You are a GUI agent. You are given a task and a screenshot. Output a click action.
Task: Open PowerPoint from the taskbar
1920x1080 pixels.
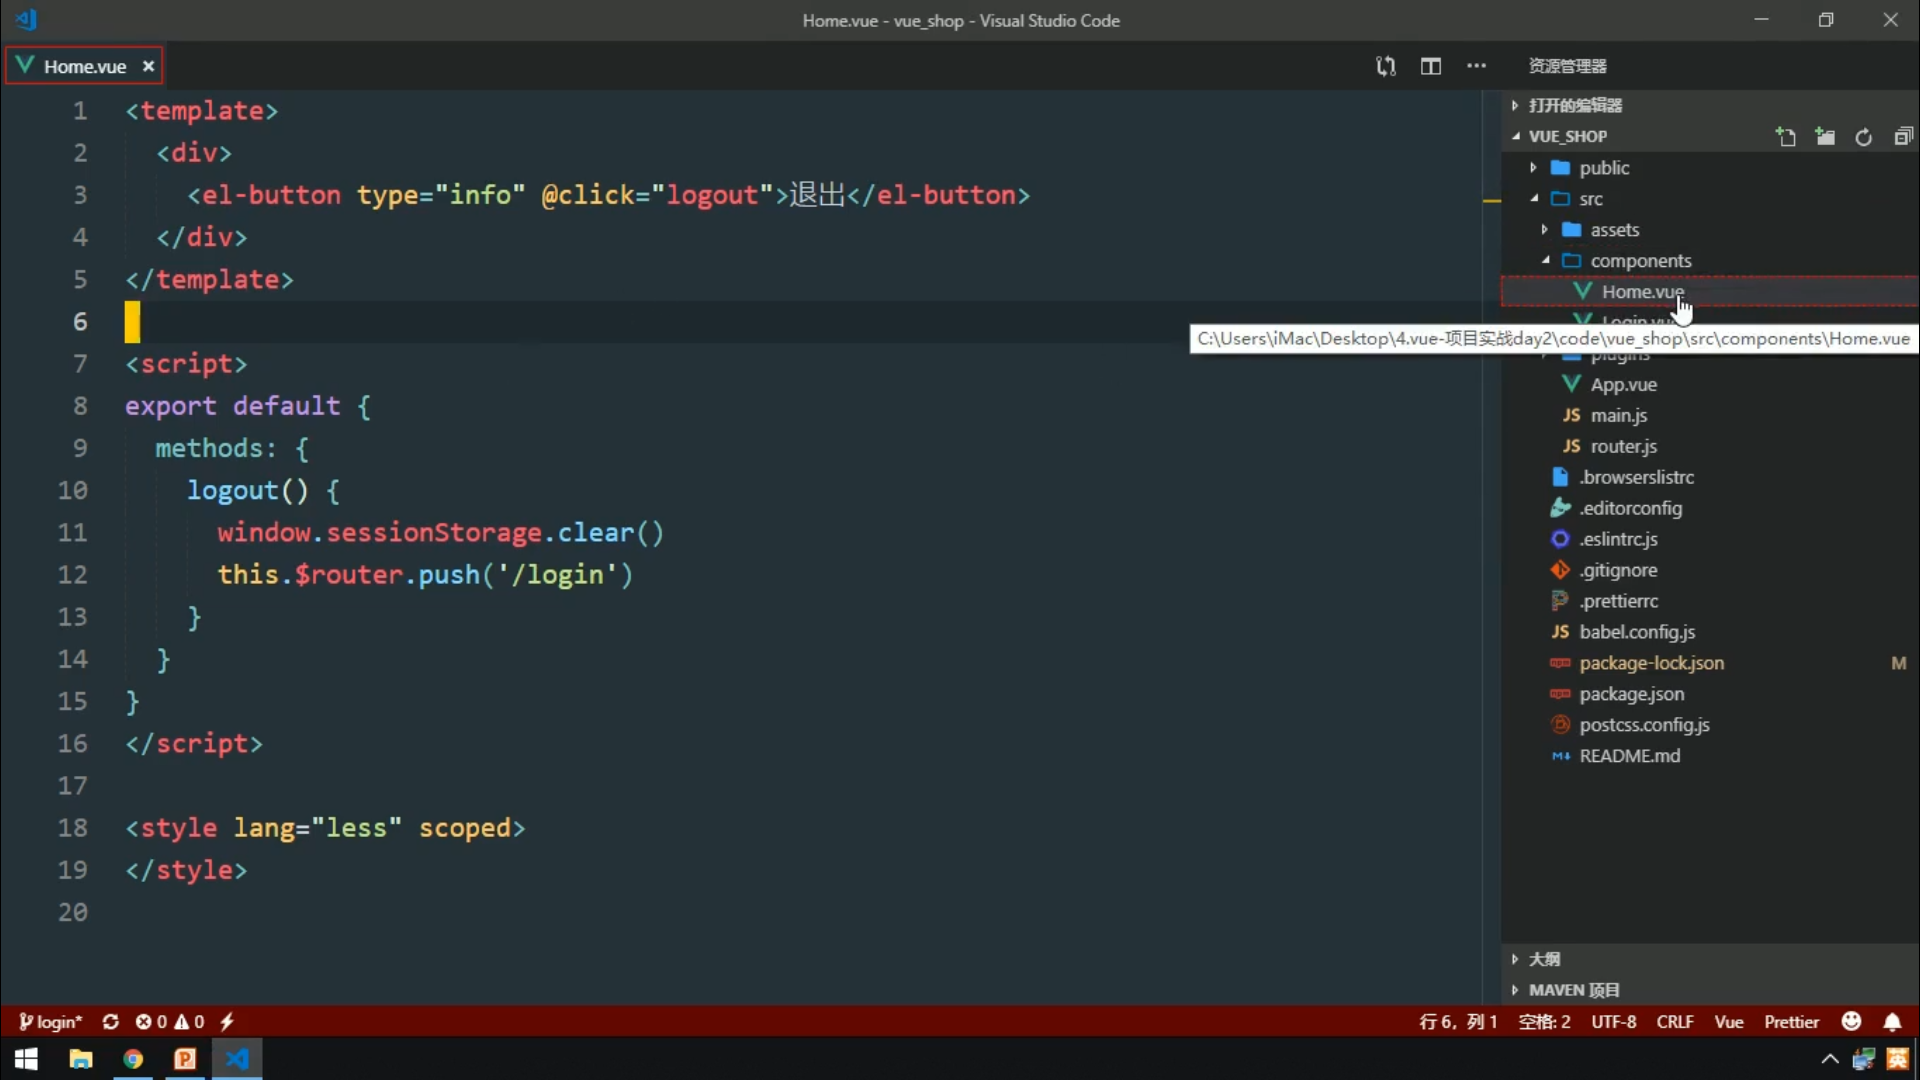point(185,1059)
